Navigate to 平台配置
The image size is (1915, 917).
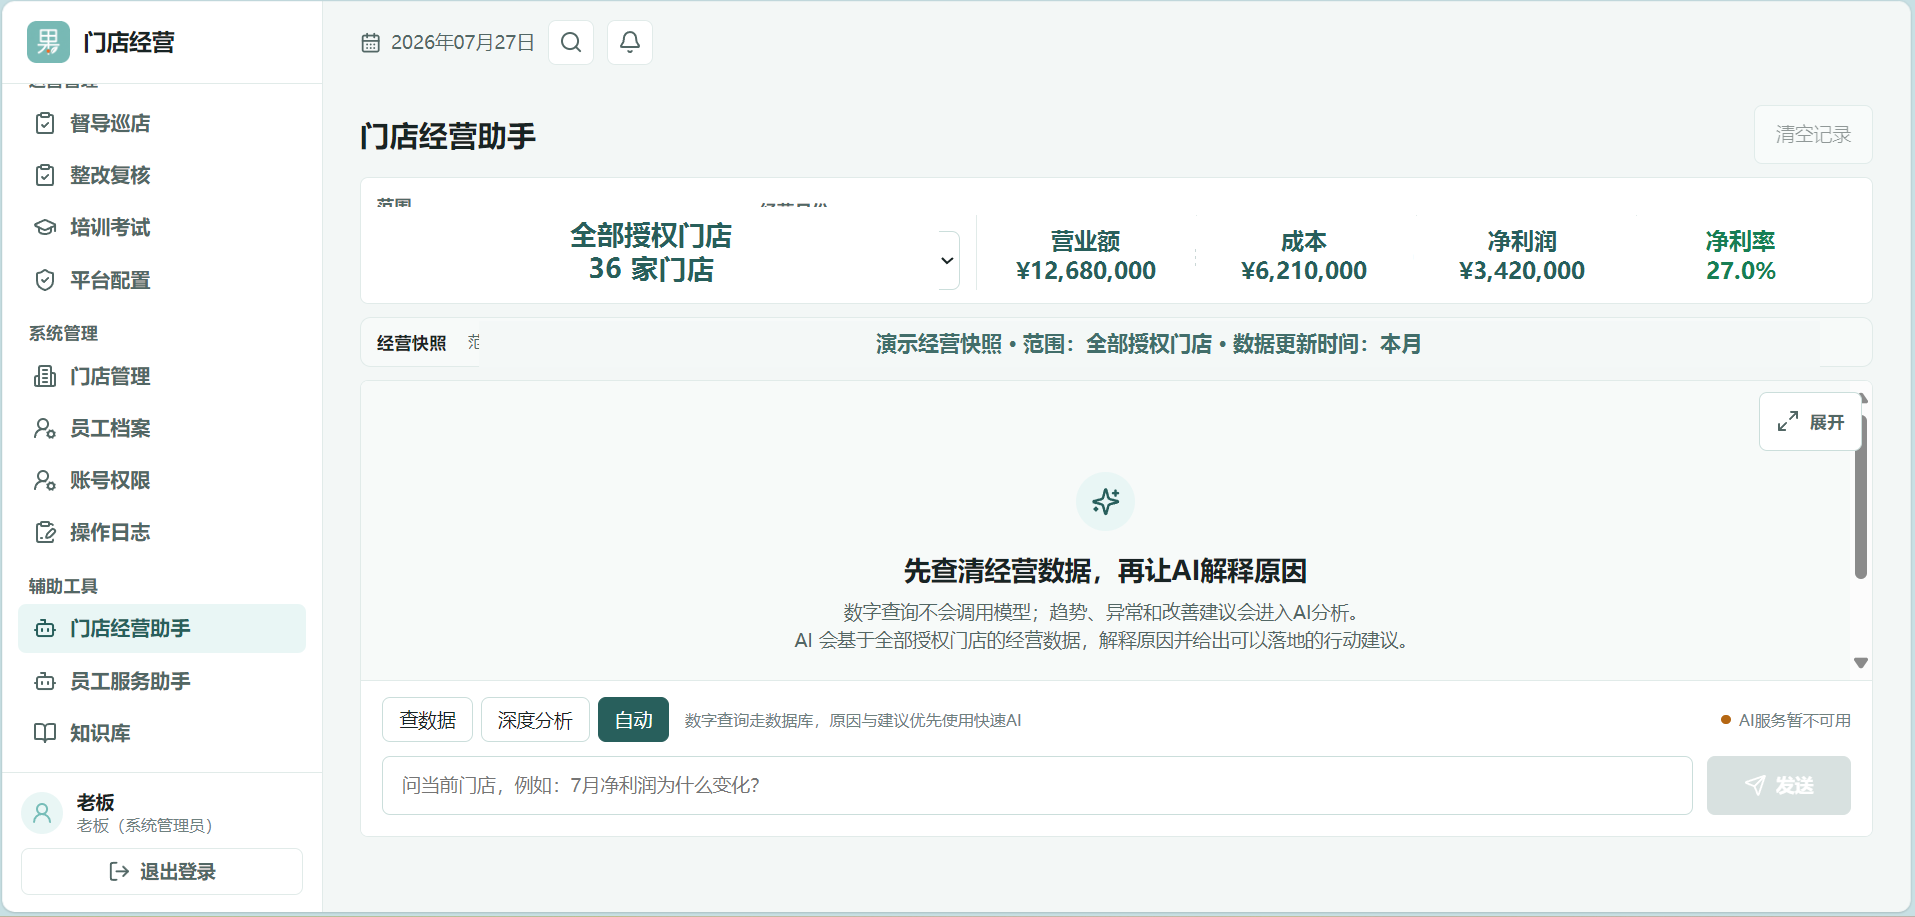tap(162, 280)
